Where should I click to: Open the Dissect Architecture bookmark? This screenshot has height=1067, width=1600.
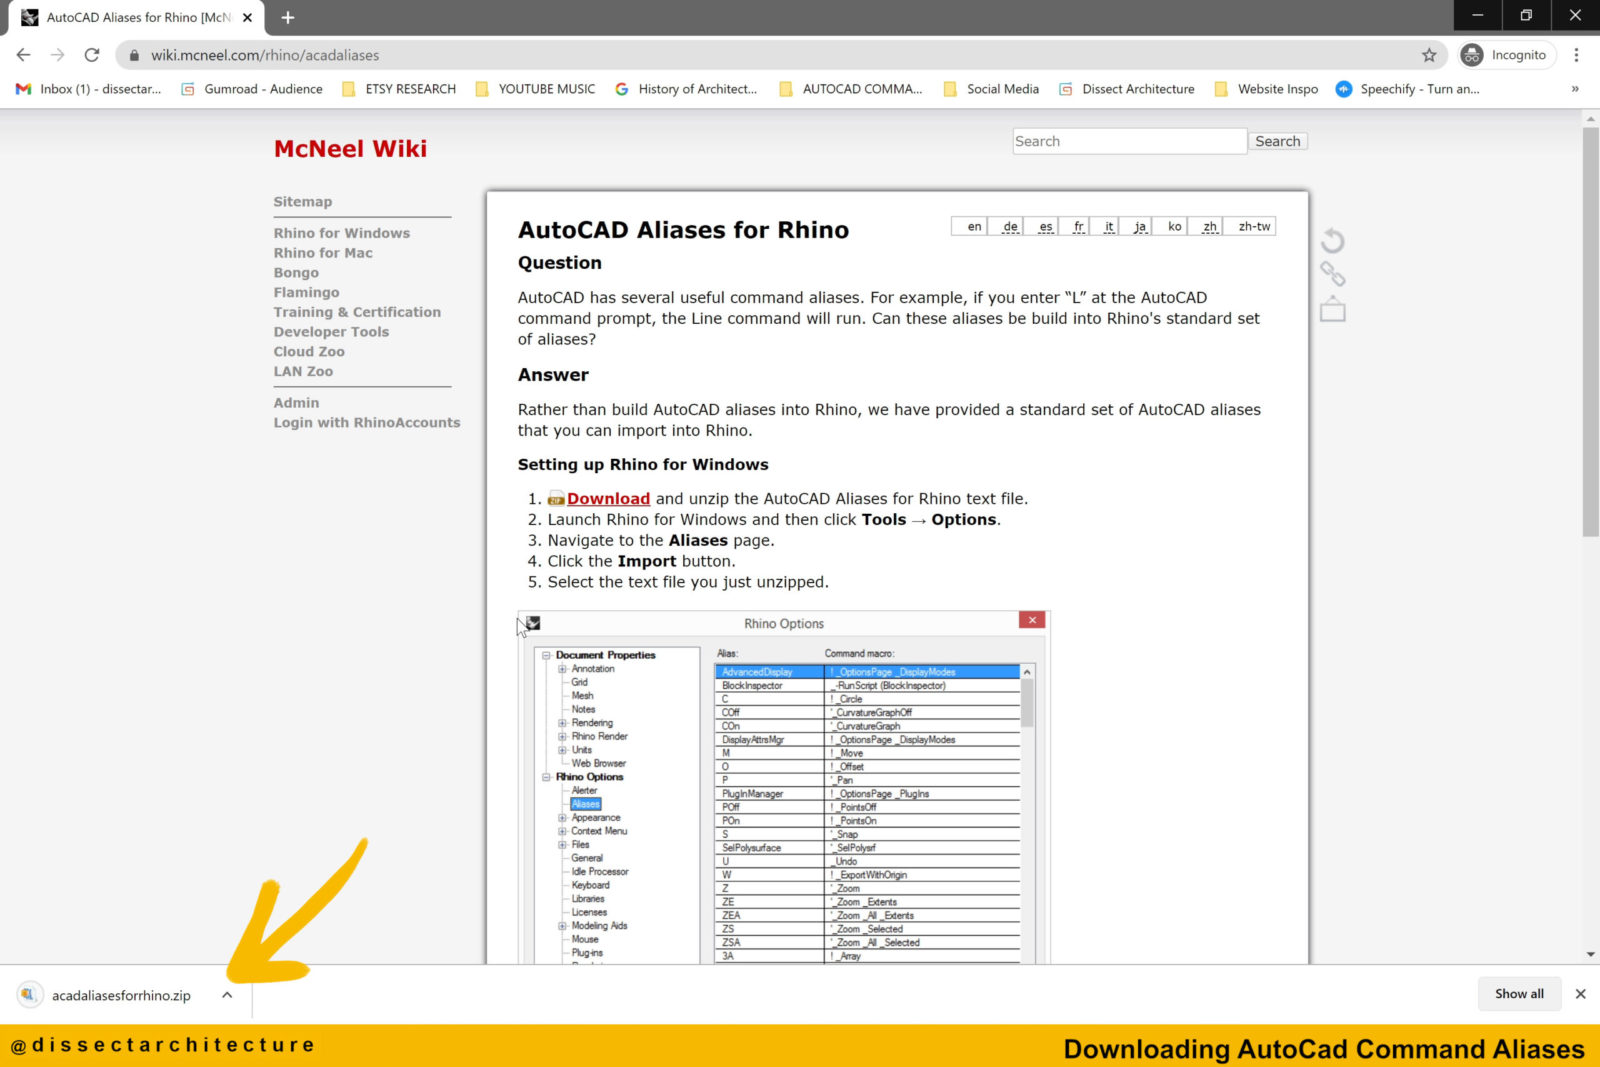pos(1127,89)
